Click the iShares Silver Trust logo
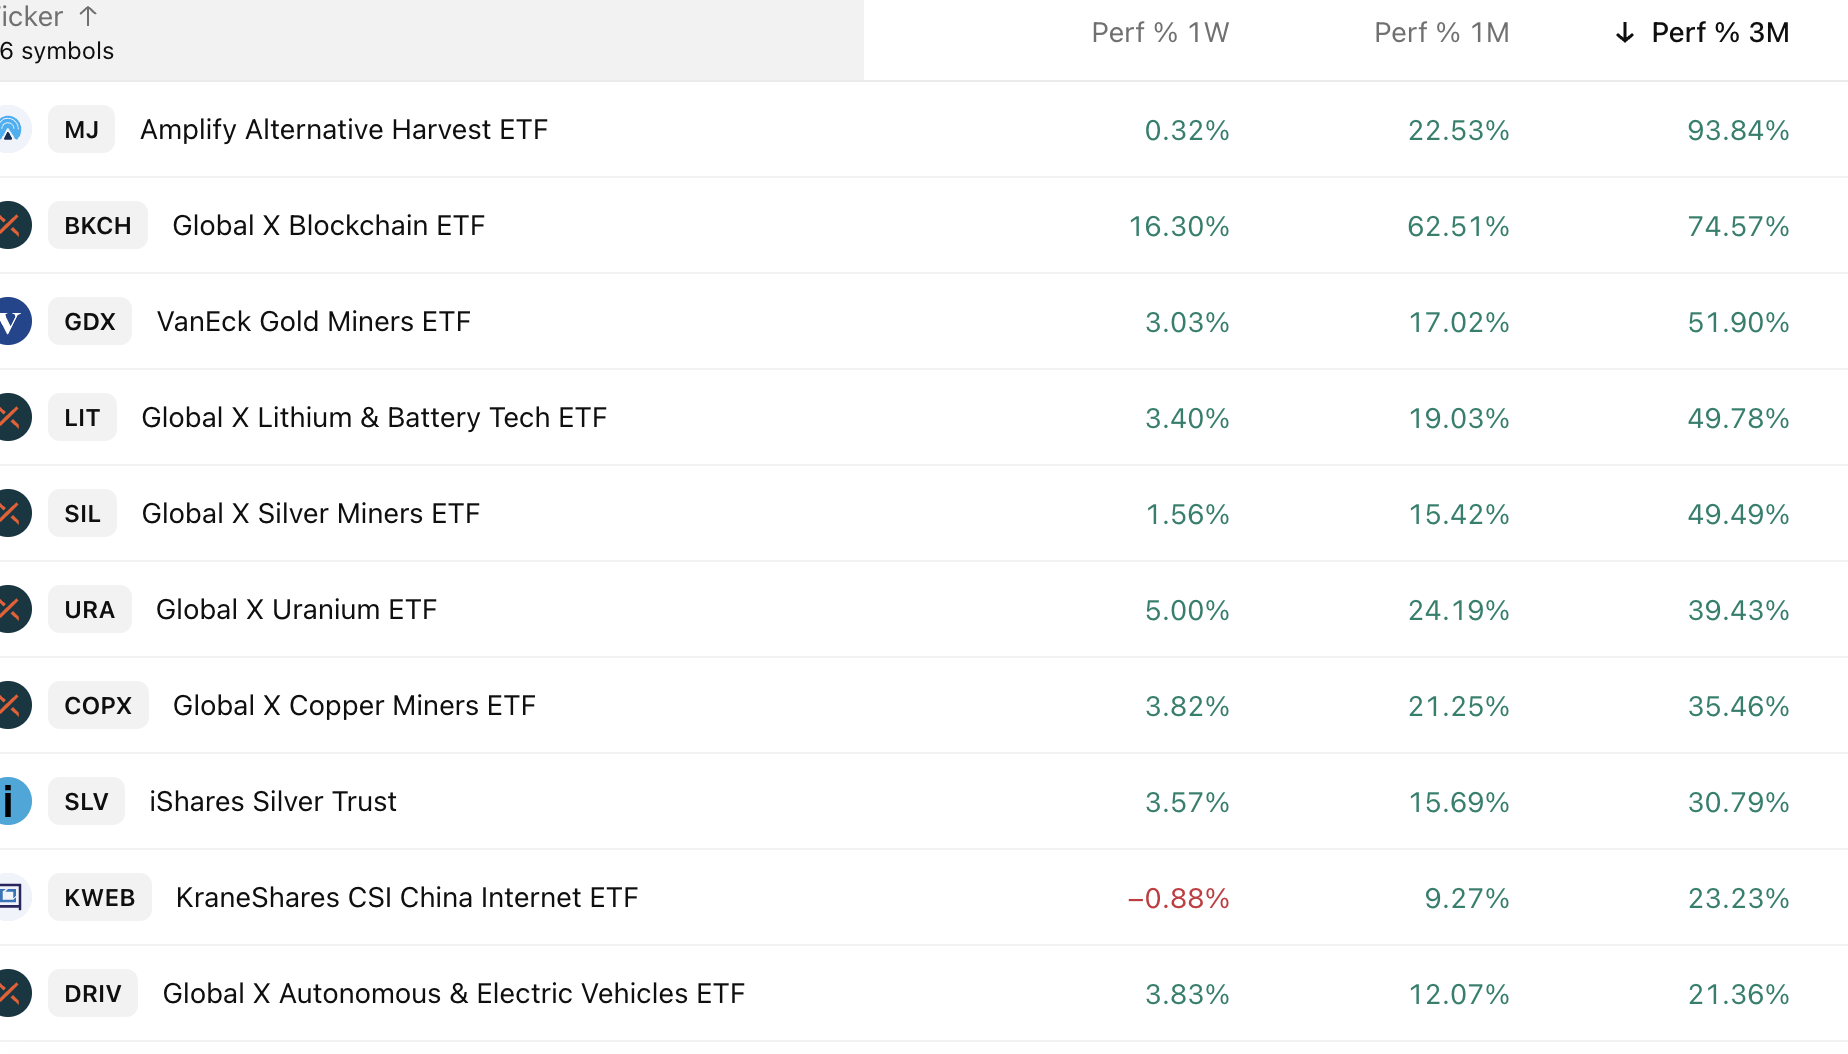The image size is (1848, 1054). (14, 801)
